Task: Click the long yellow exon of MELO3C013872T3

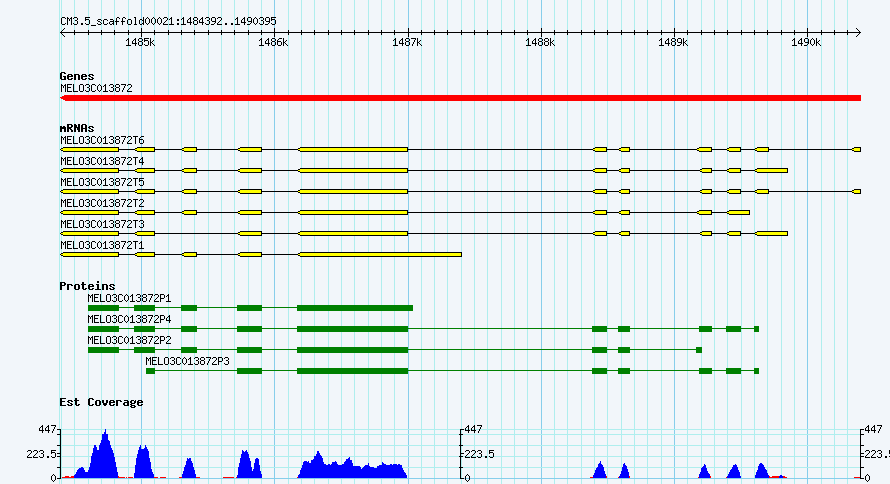Action: [353, 234]
